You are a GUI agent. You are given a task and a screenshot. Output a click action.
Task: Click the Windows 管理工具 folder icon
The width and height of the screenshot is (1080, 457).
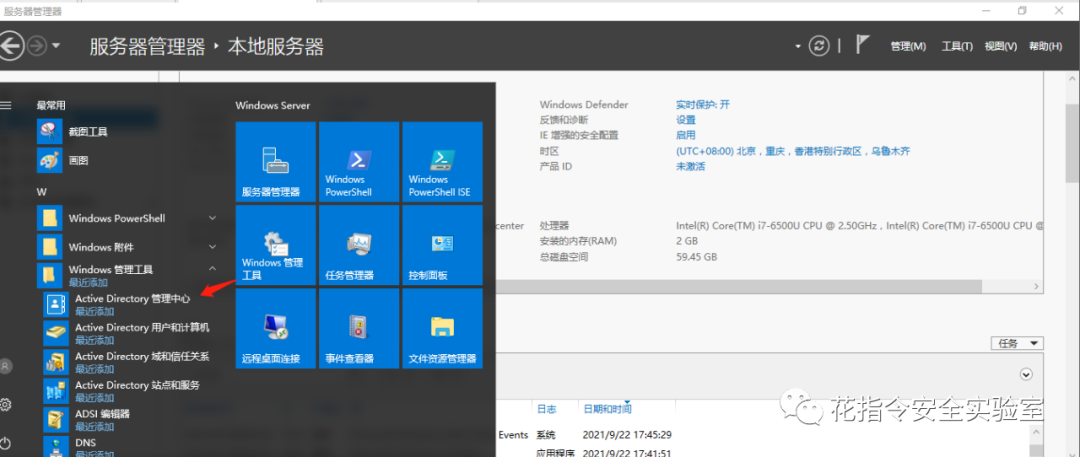[x=50, y=275]
